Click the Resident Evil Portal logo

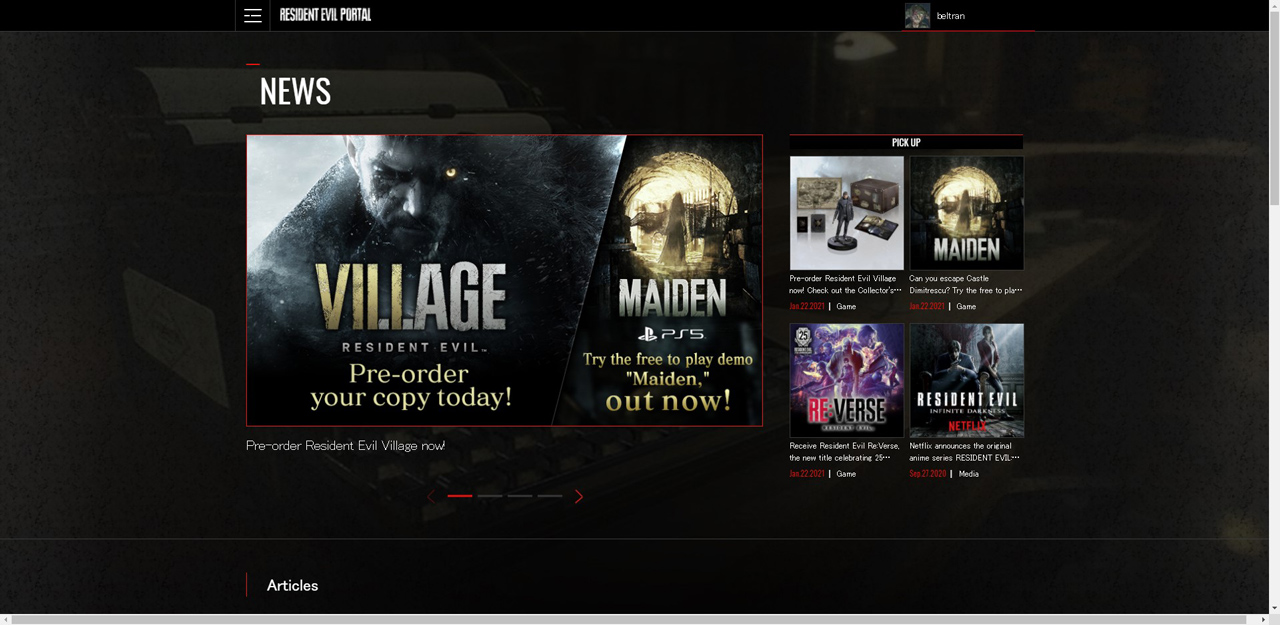[x=325, y=15]
